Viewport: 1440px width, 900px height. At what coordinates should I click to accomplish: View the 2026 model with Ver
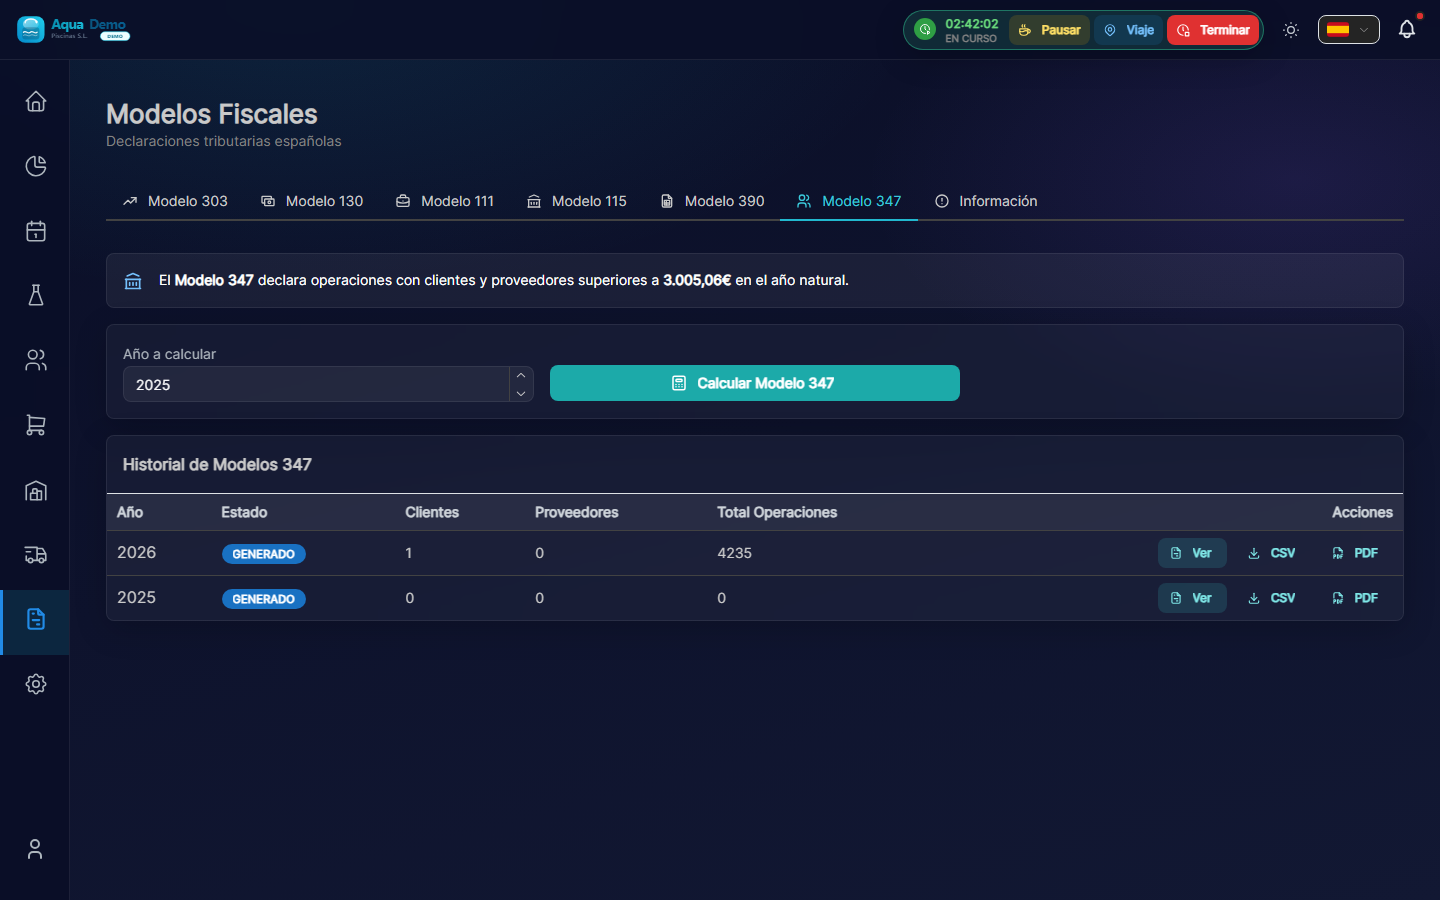pos(1192,553)
